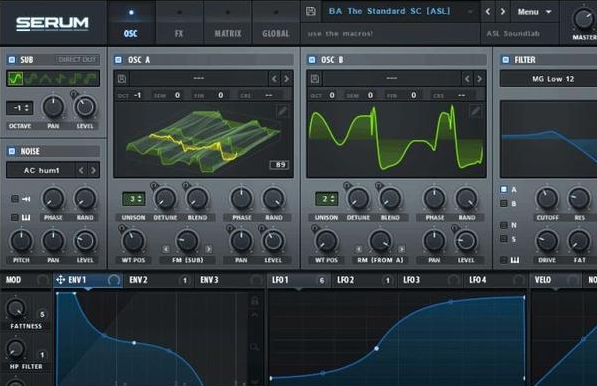Click OSC B wavetable save icon
Viewport: 597px width, 386px height.
[x=314, y=79]
